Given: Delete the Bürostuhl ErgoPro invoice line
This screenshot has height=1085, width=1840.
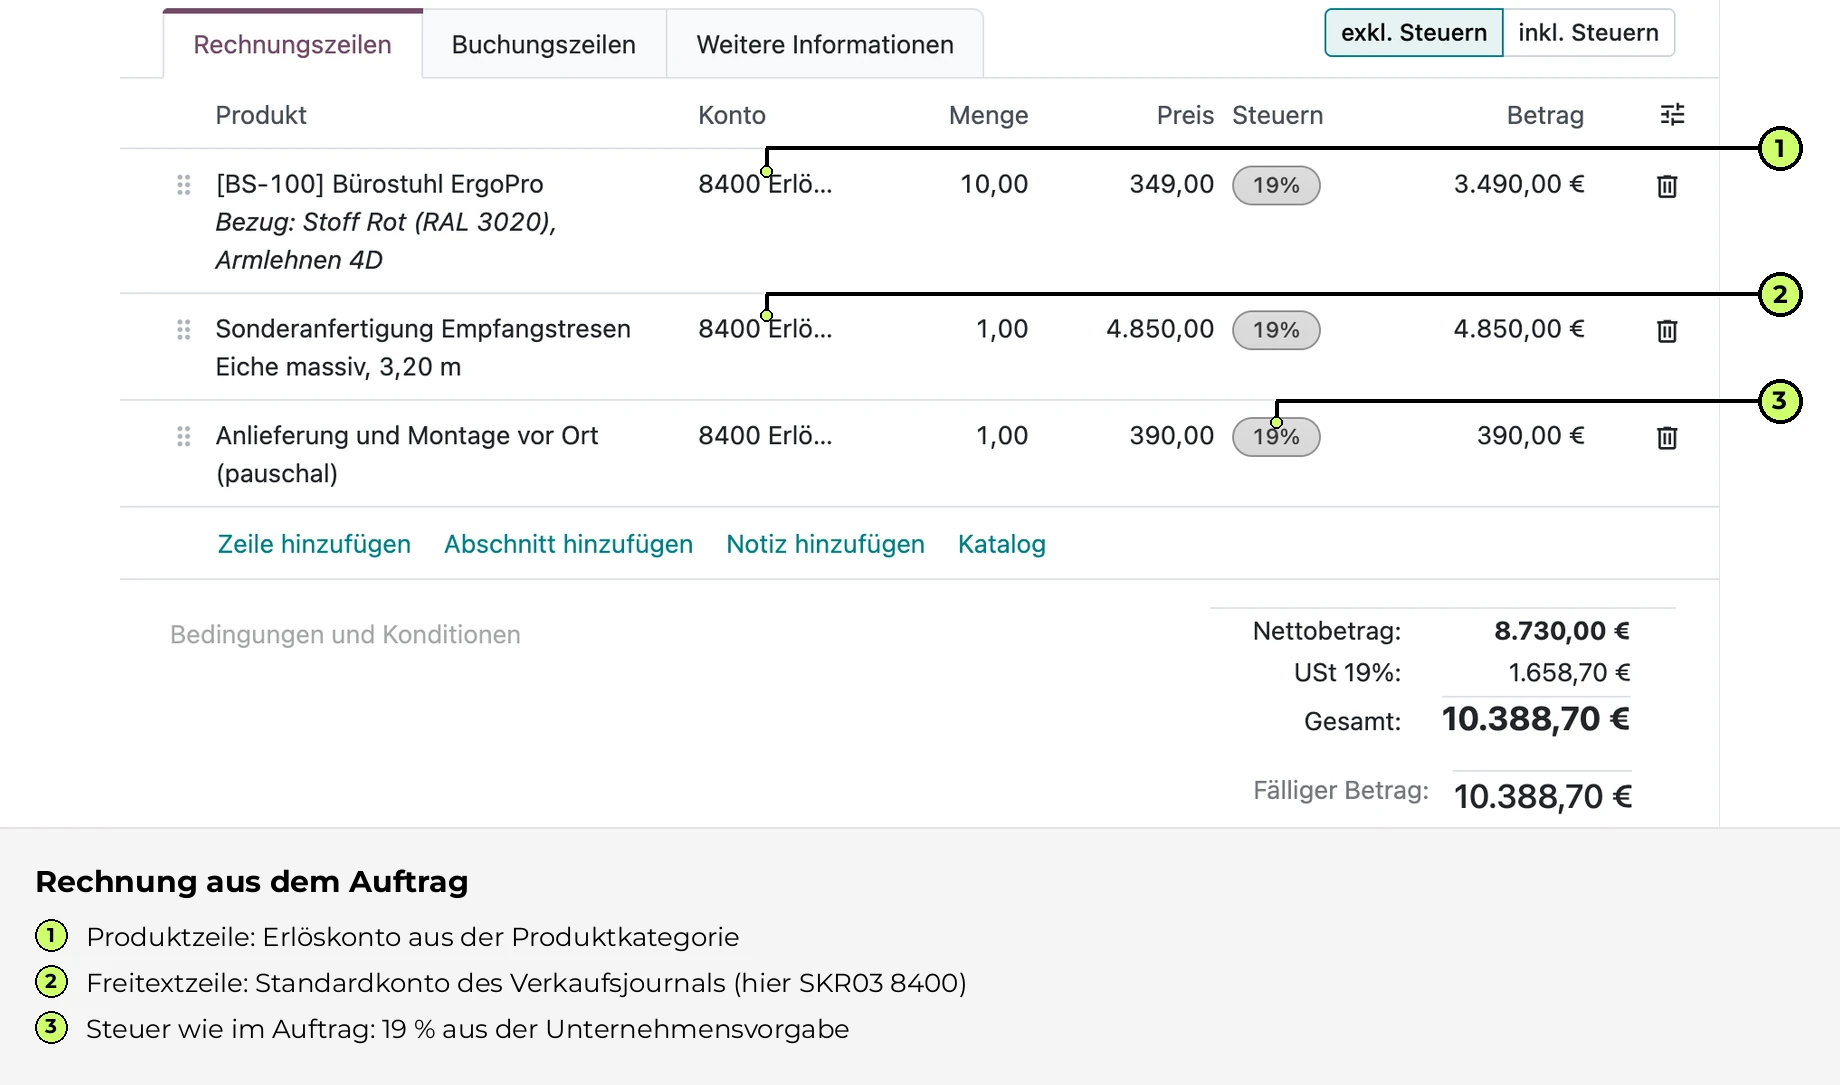Looking at the screenshot, I should (1667, 186).
